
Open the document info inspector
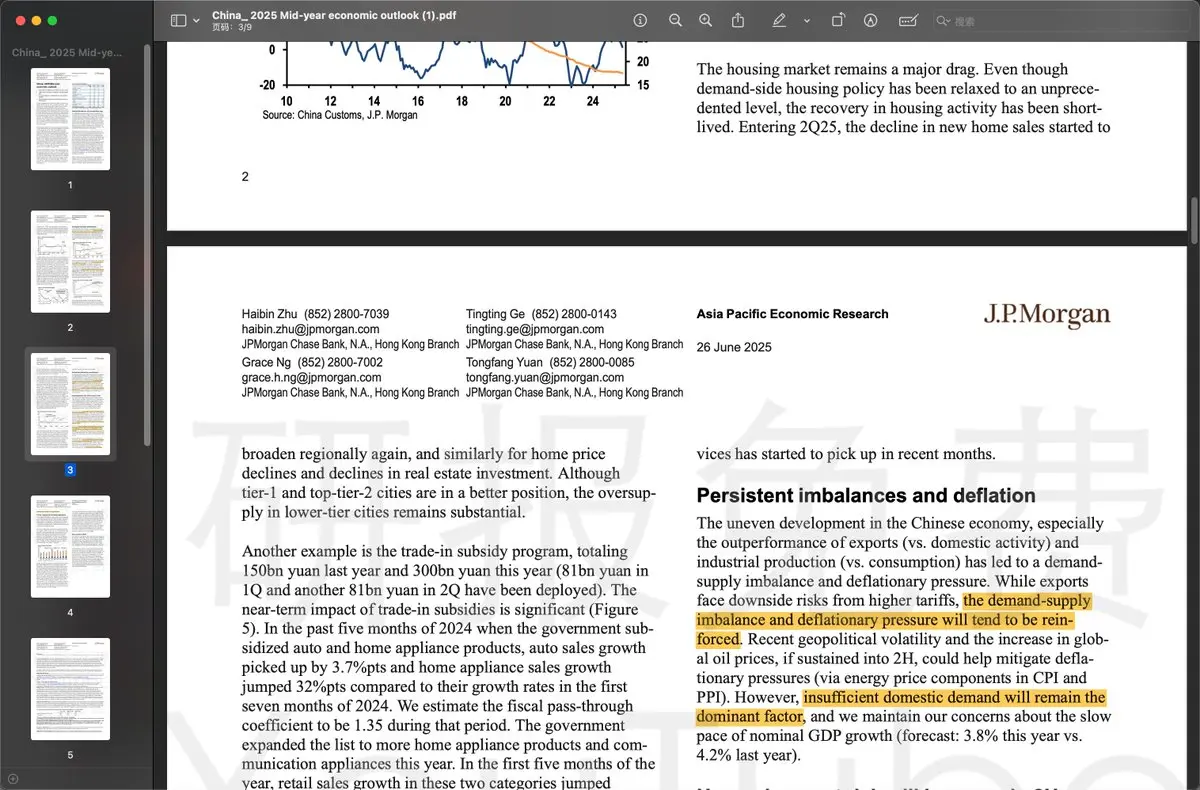(641, 20)
